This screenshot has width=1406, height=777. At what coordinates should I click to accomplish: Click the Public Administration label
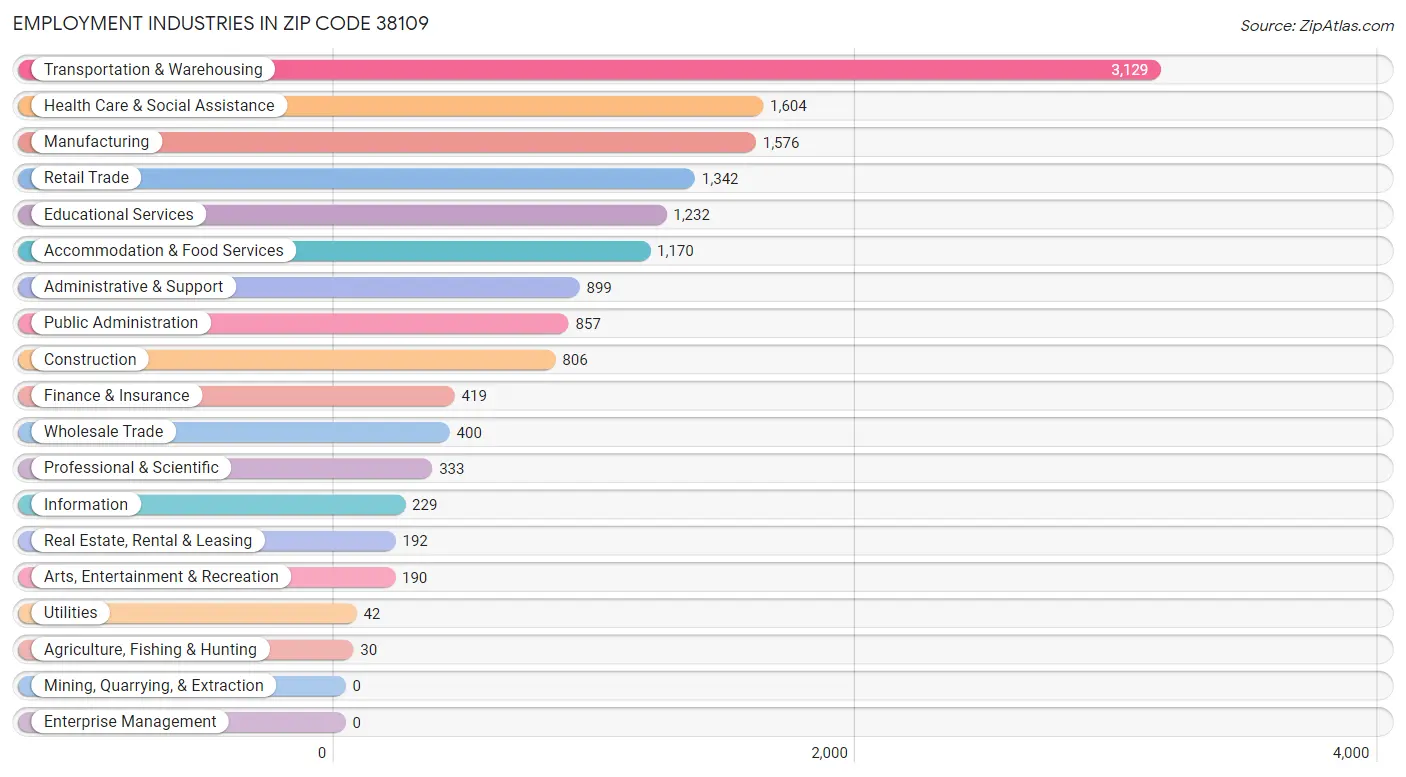[121, 323]
